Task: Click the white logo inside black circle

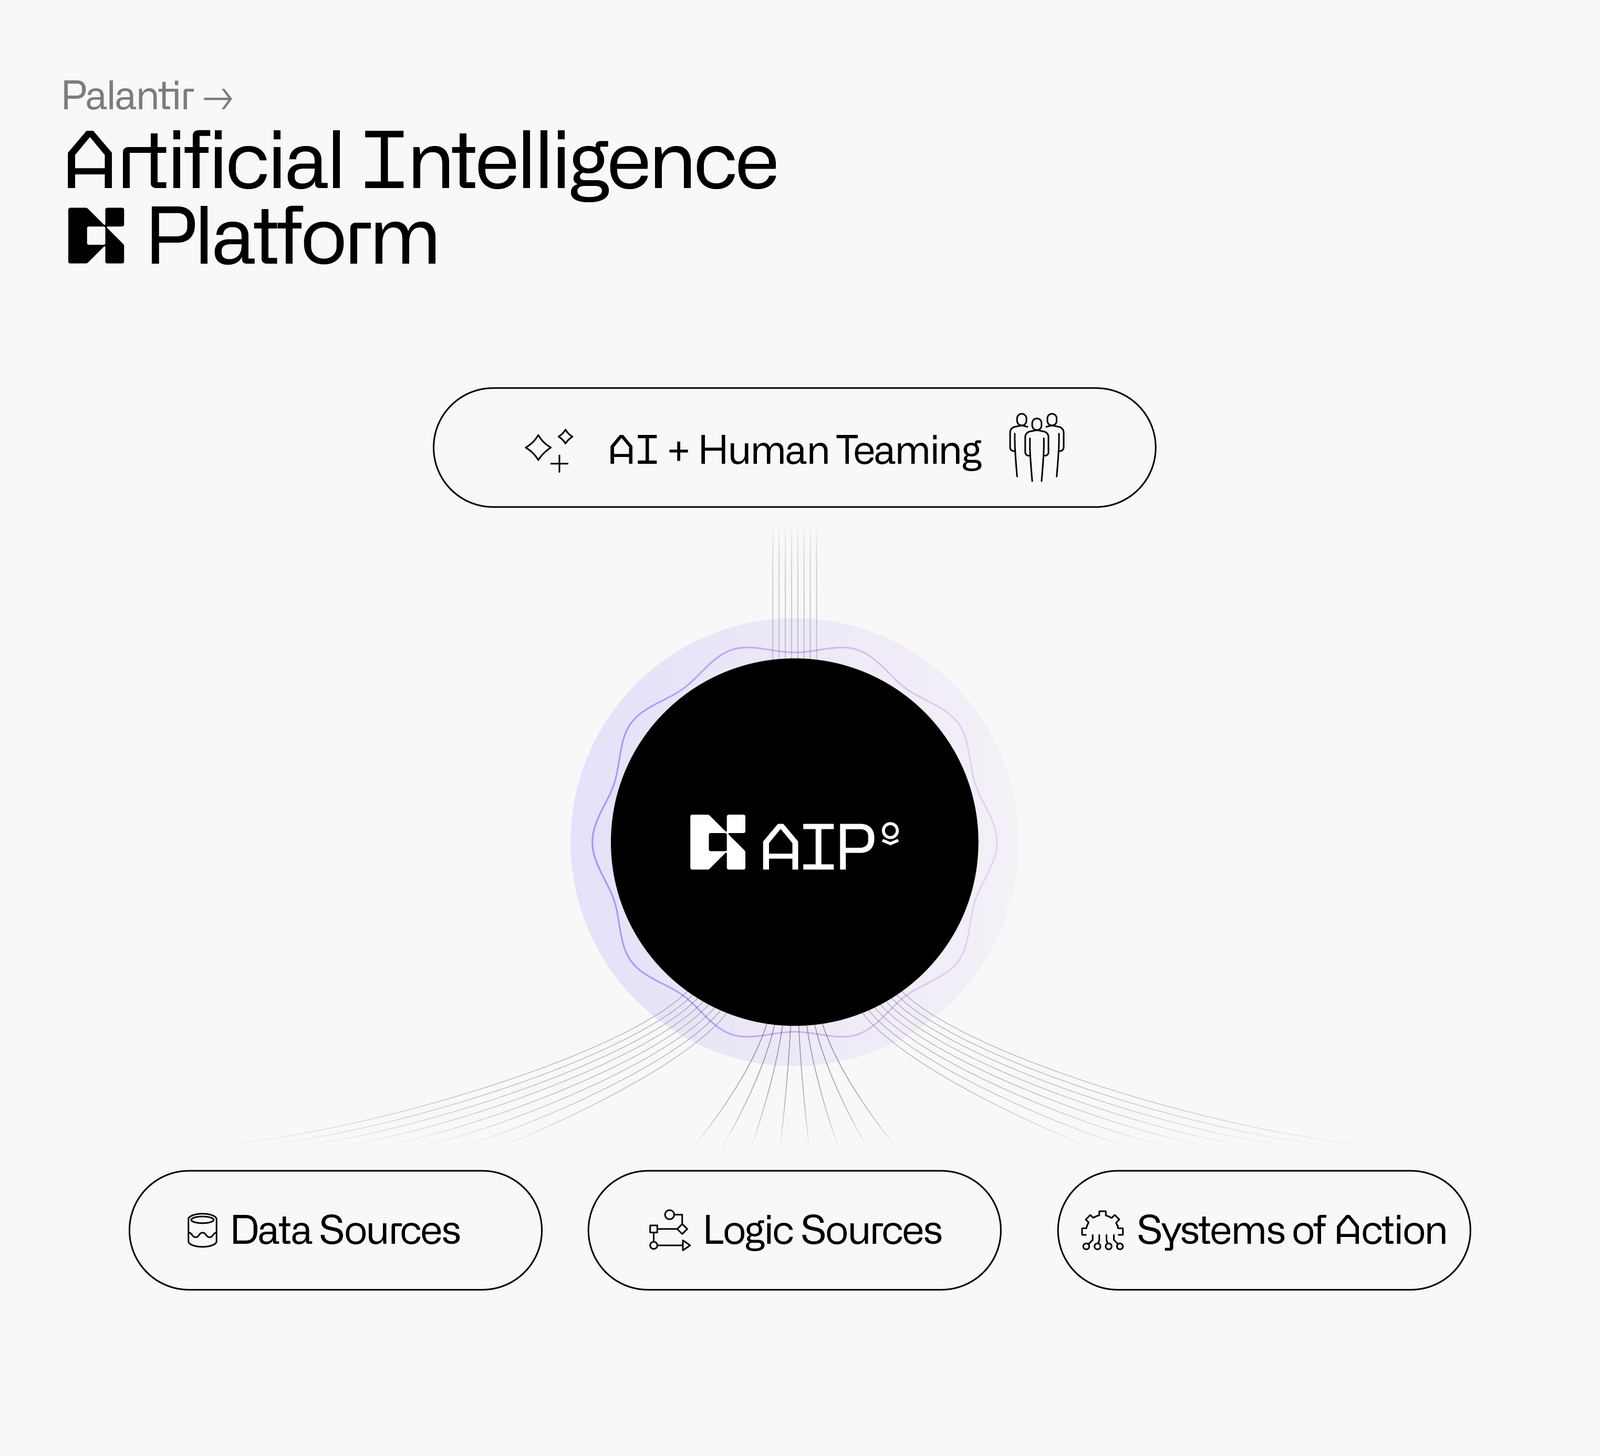Action: pos(717,842)
